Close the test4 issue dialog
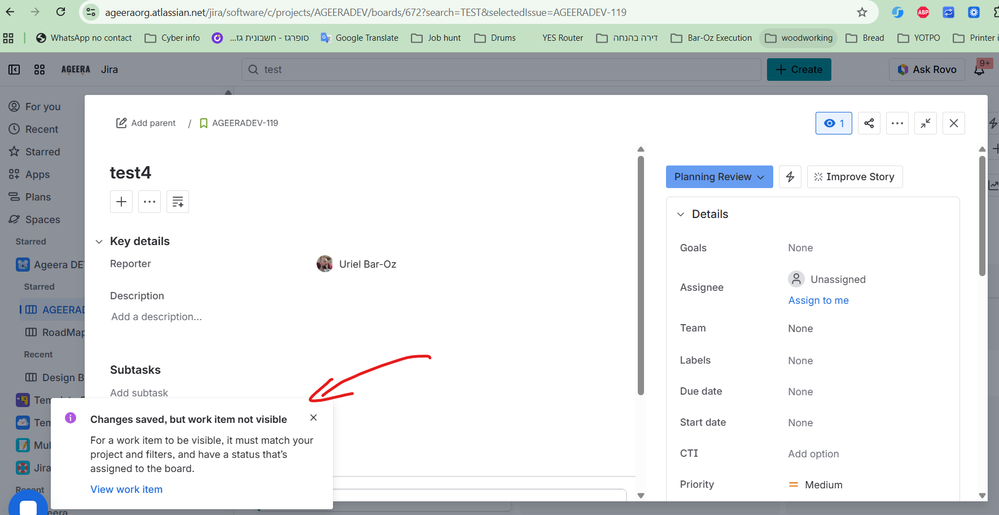This screenshot has width=999, height=515. click(x=954, y=124)
